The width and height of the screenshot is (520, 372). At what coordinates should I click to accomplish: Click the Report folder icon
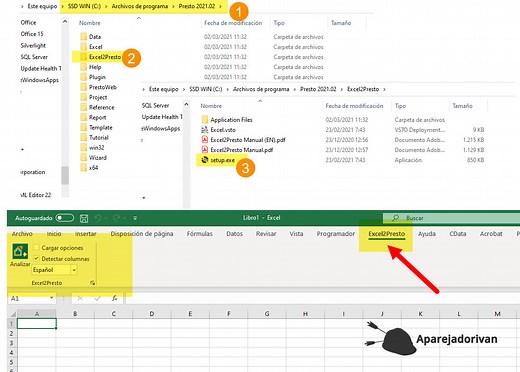pyautogui.click(x=83, y=117)
